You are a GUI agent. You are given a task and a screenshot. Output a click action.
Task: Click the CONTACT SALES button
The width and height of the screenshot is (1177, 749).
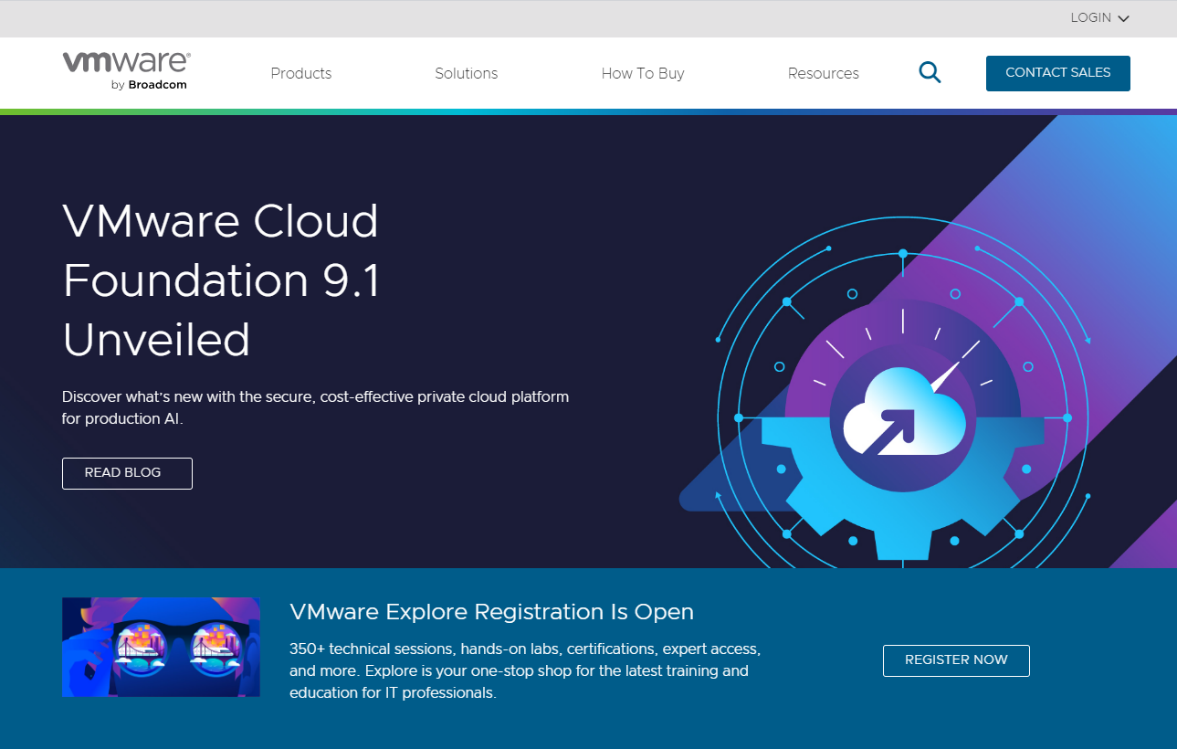(x=1058, y=73)
